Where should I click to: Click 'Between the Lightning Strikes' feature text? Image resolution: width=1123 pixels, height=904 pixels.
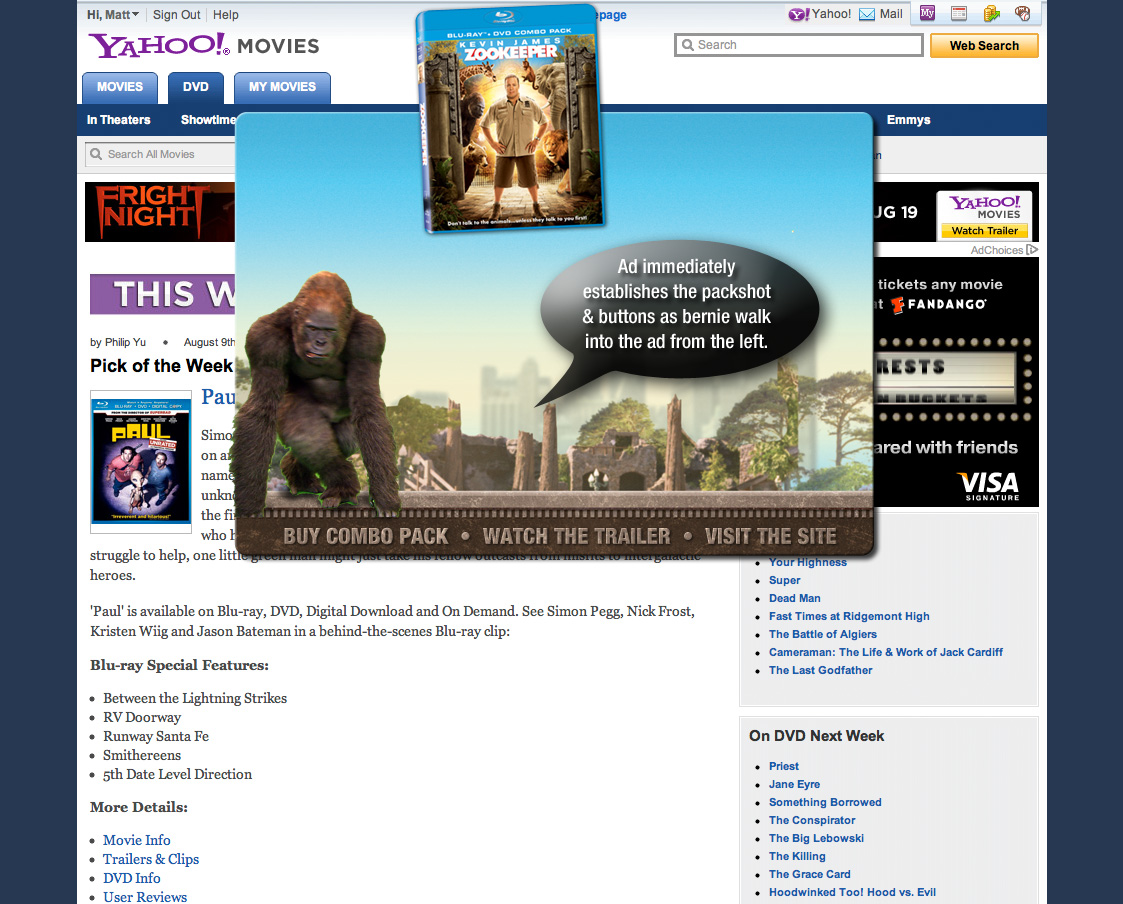195,698
